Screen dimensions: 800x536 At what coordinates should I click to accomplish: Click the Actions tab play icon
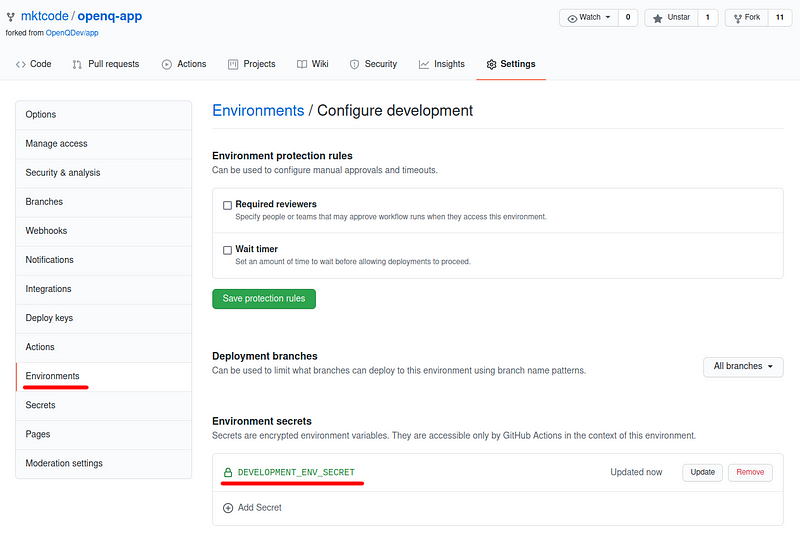167,64
